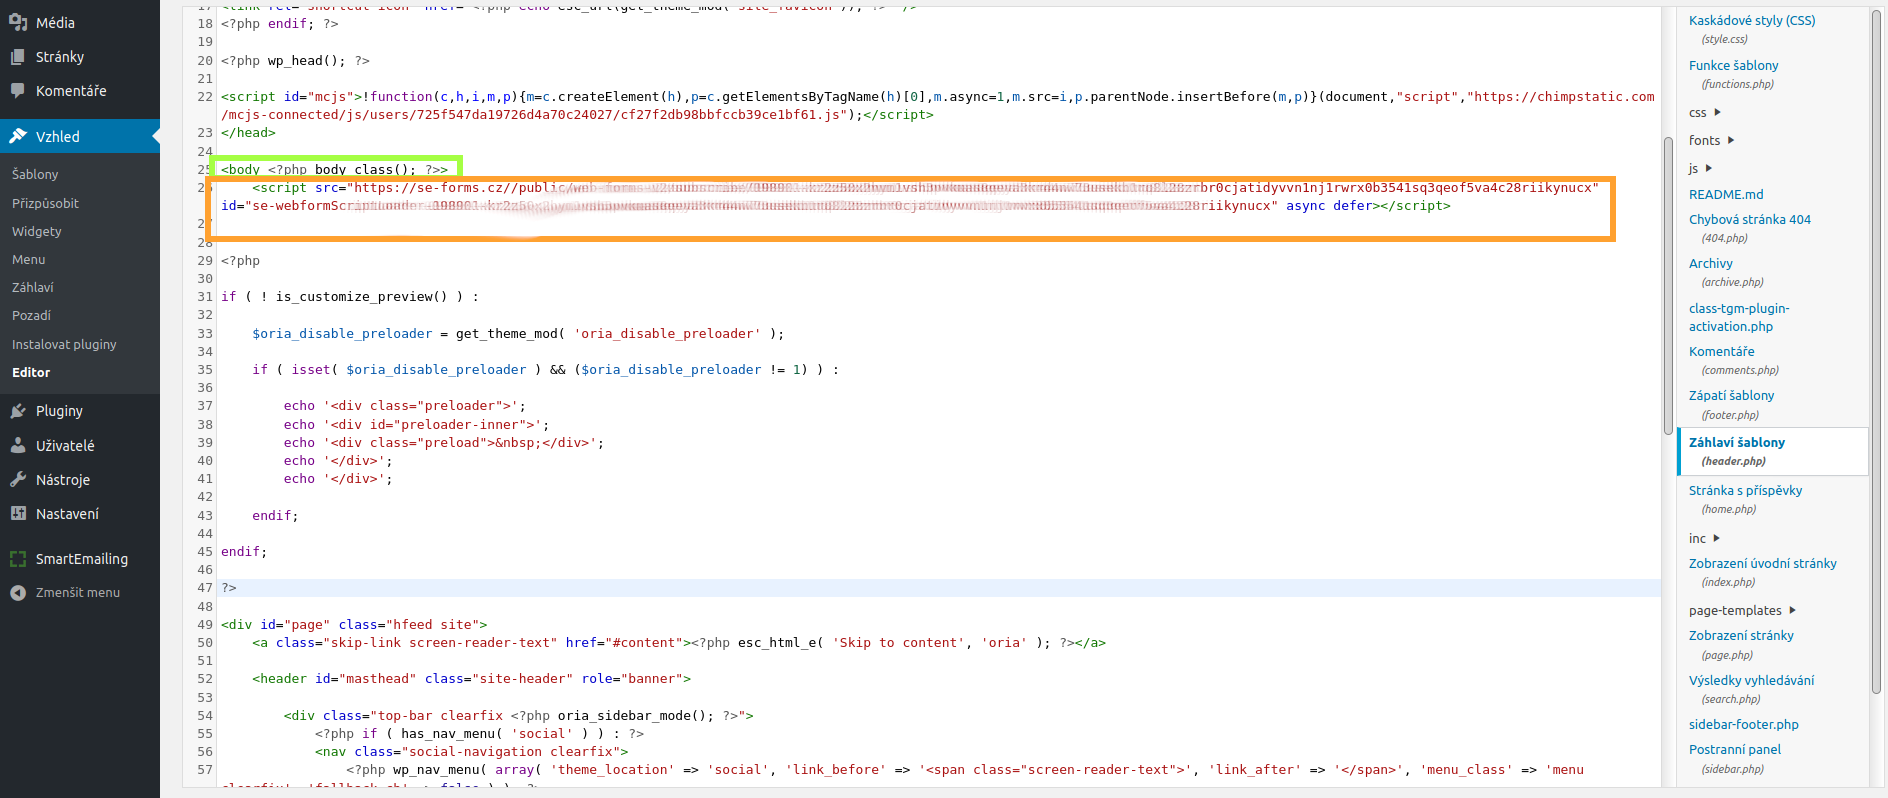Click code text 'endif;' on line 45
This screenshot has width=1888, height=798.
pyautogui.click(x=244, y=552)
